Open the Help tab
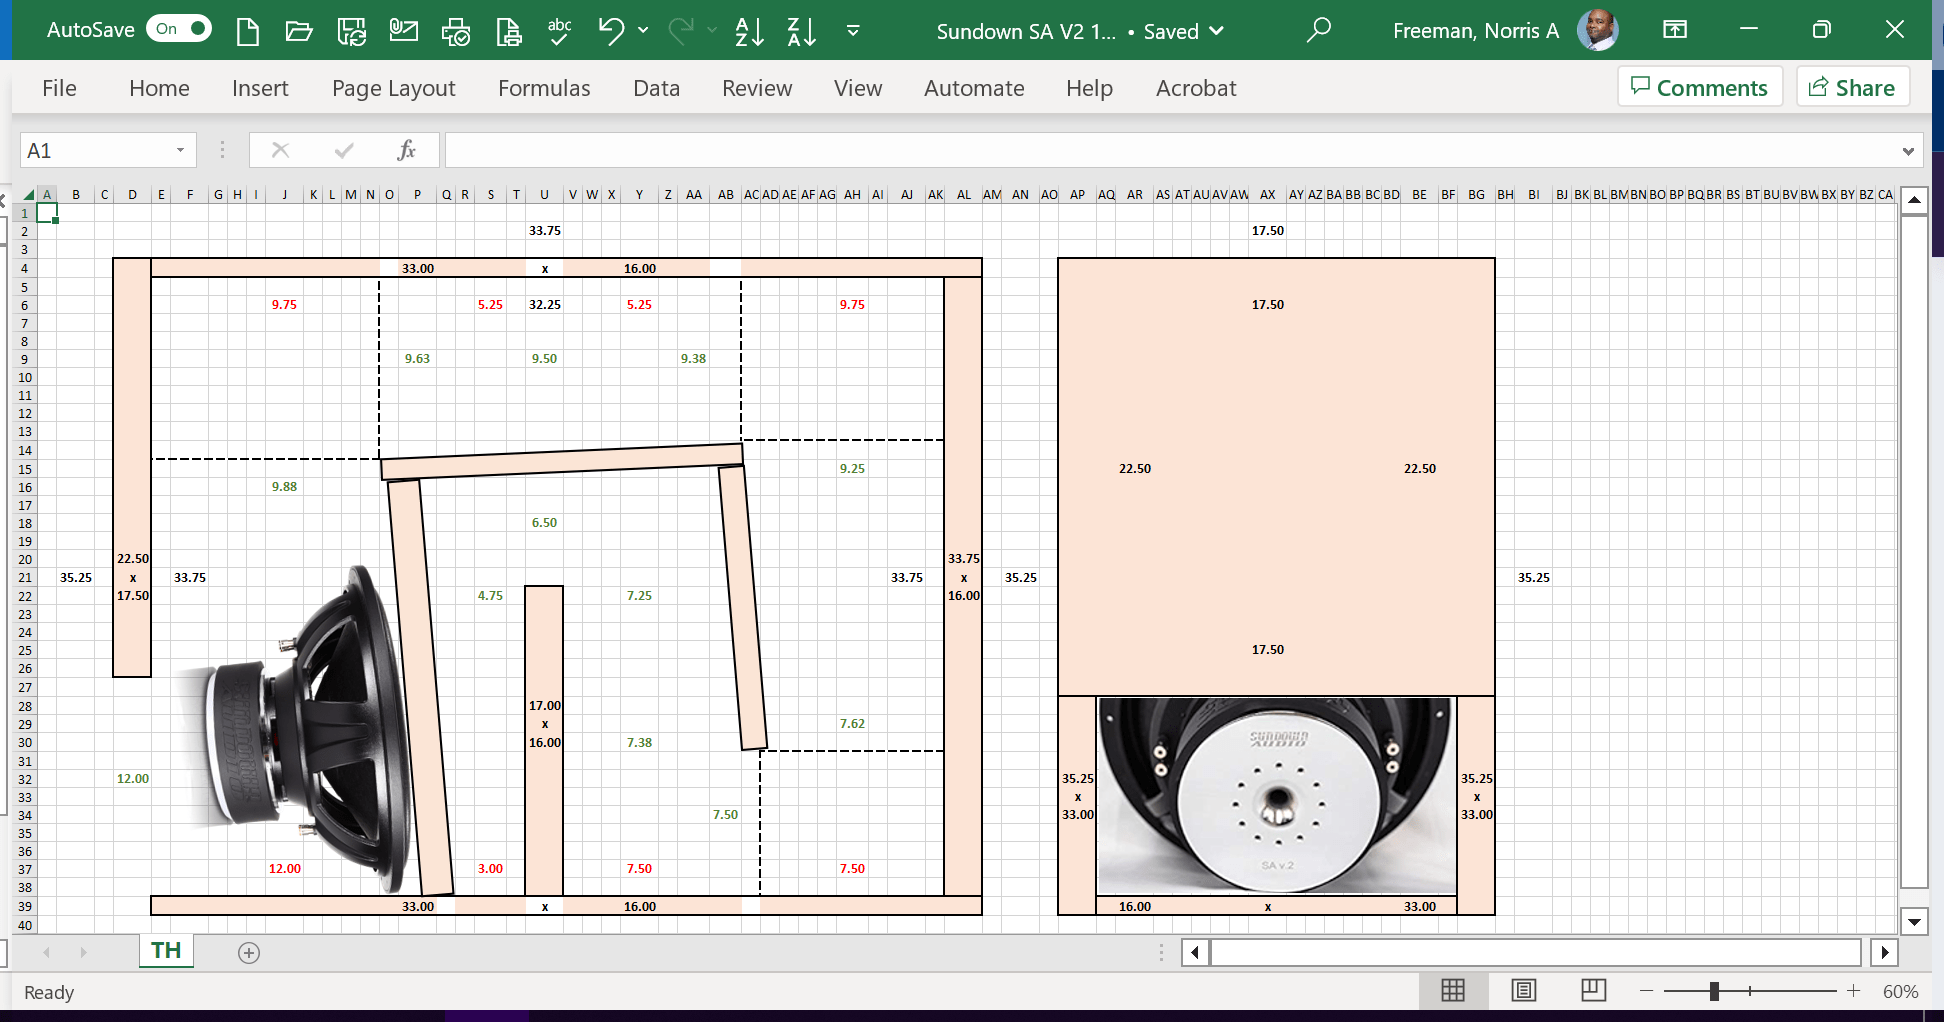The image size is (1944, 1022). (1089, 88)
